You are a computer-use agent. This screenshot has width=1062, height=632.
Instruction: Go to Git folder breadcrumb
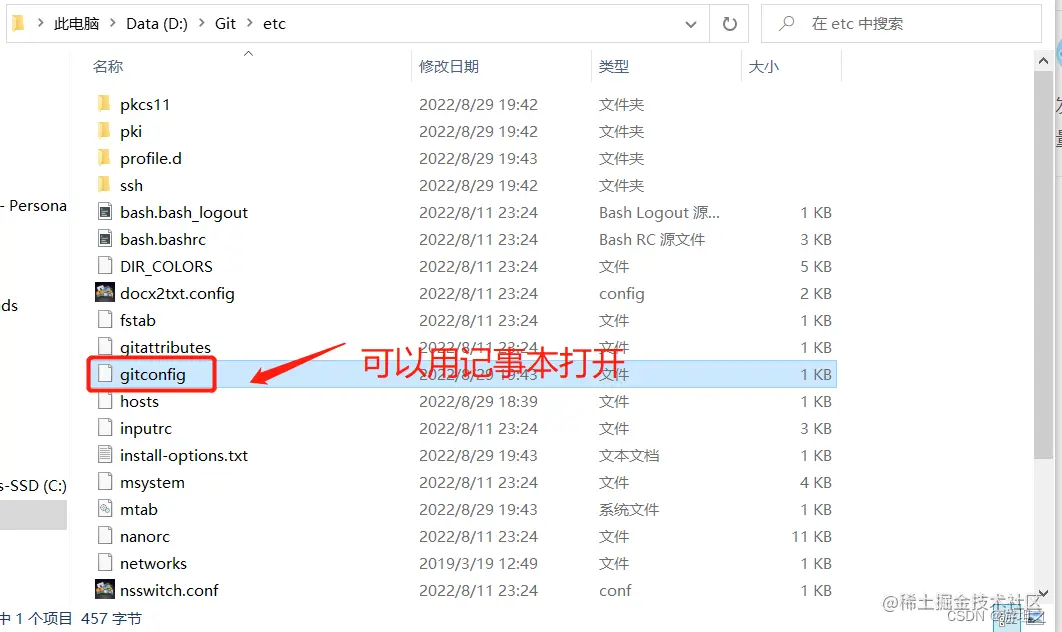[x=226, y=24]
